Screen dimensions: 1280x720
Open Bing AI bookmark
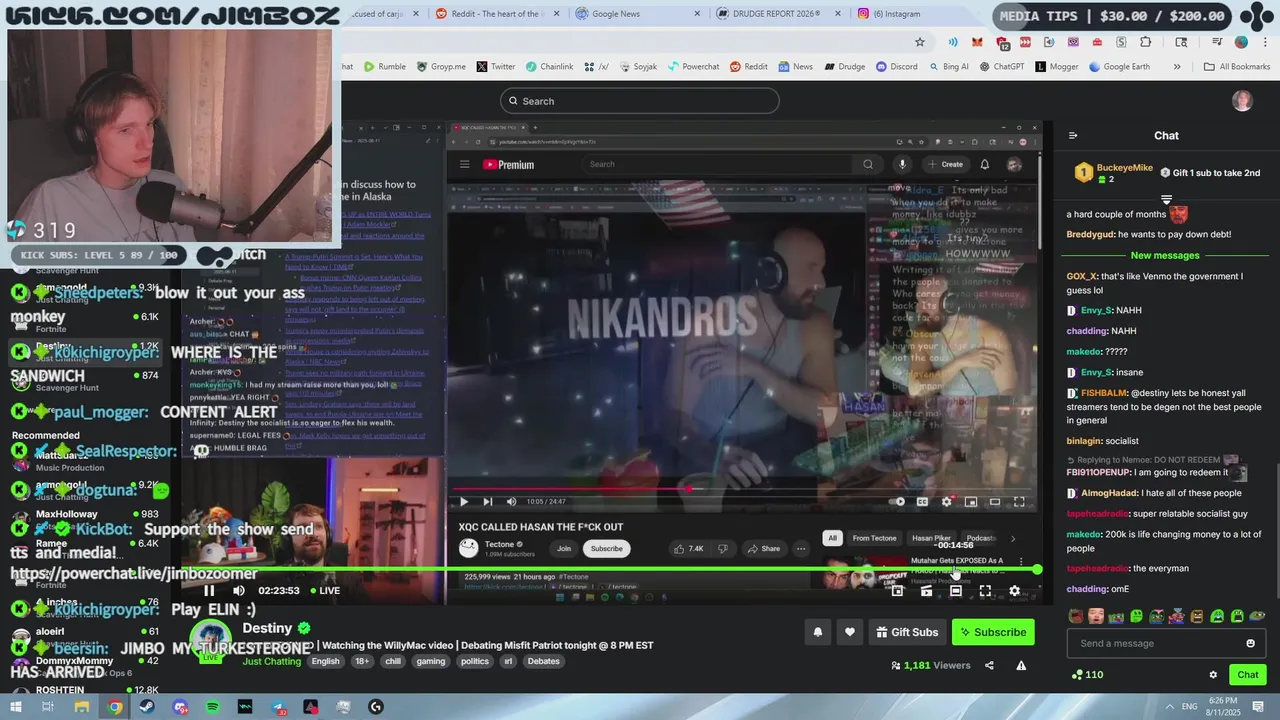tap(948, 67)
